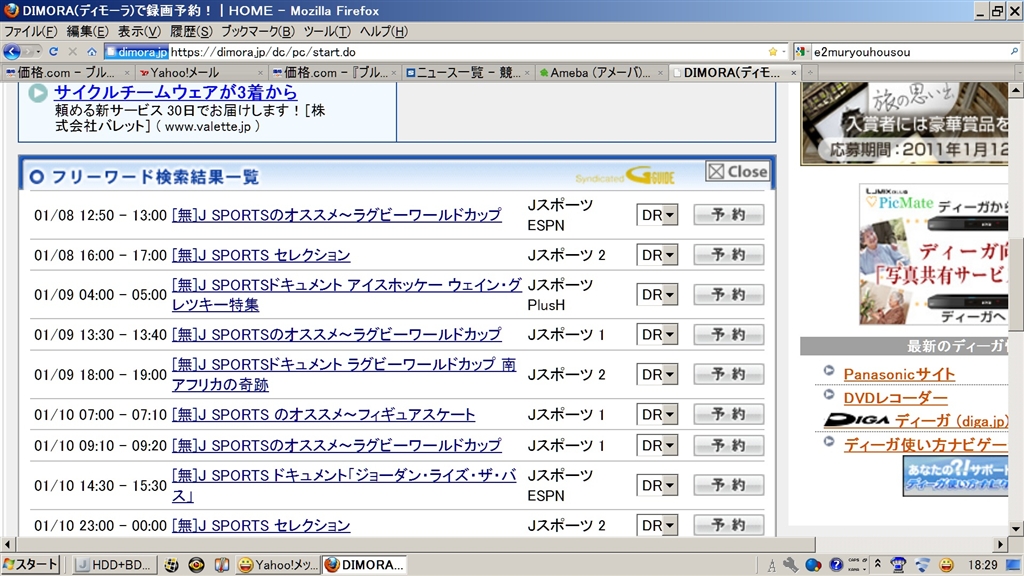Open J SPORTS のオススメ～フィギュアスケート link
Image resolution: width=1024 pixels, height=576 pixels.
(x=323, y=415)
